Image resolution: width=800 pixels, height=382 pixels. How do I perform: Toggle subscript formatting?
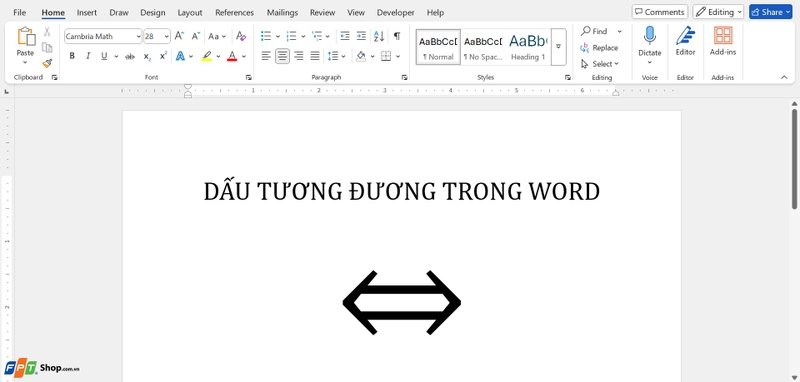147,56
